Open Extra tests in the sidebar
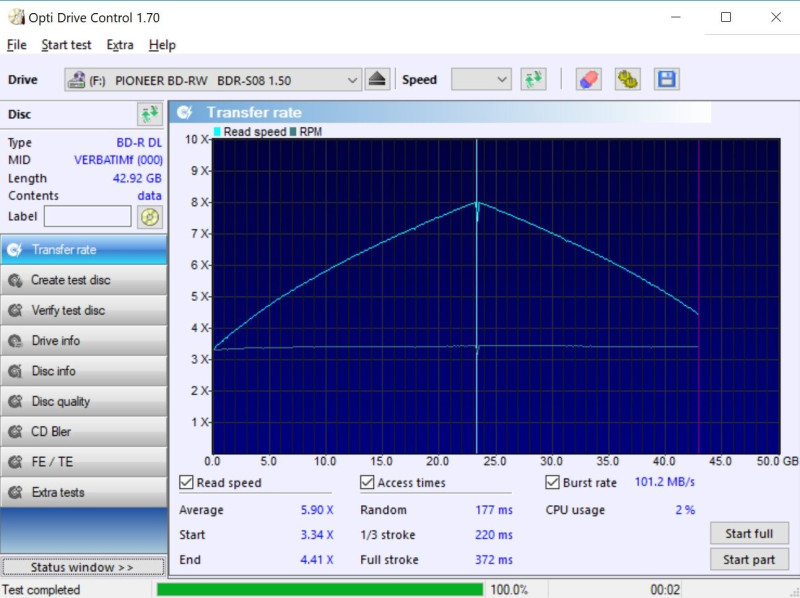 (x=84, y=492)
